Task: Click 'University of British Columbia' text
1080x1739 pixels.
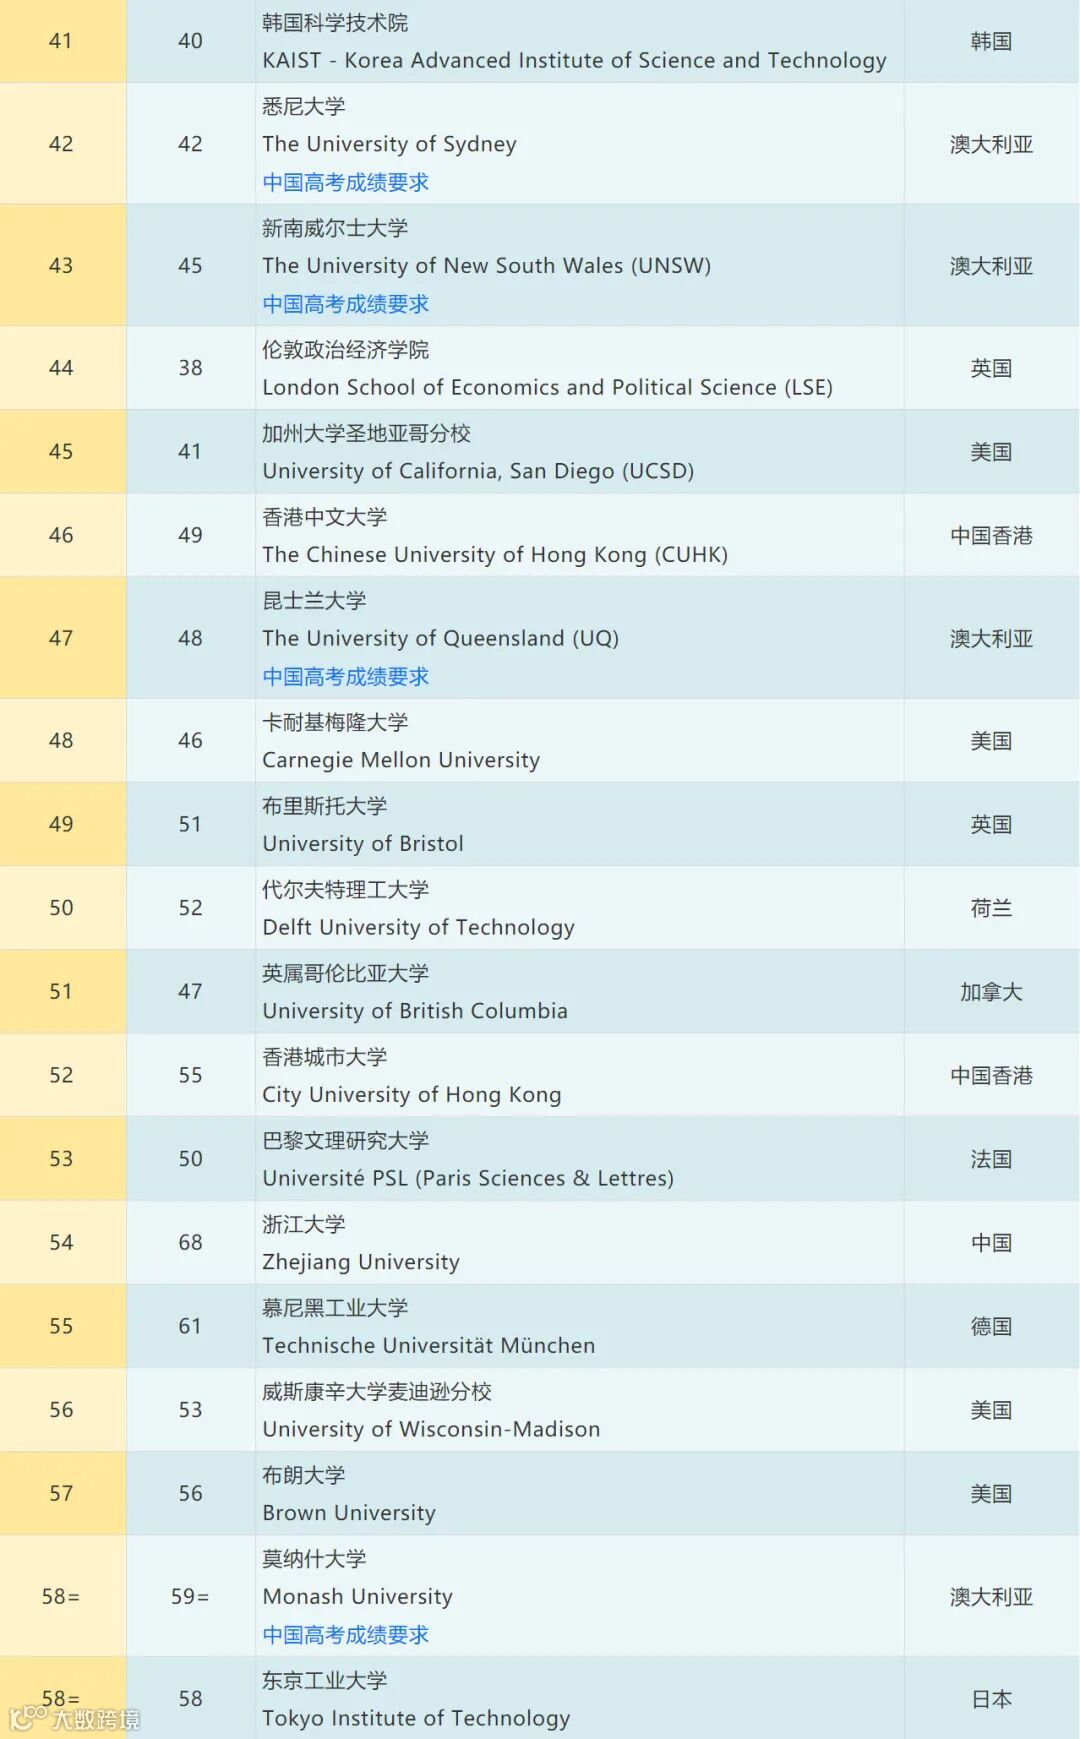Action: coord(415,1011)
